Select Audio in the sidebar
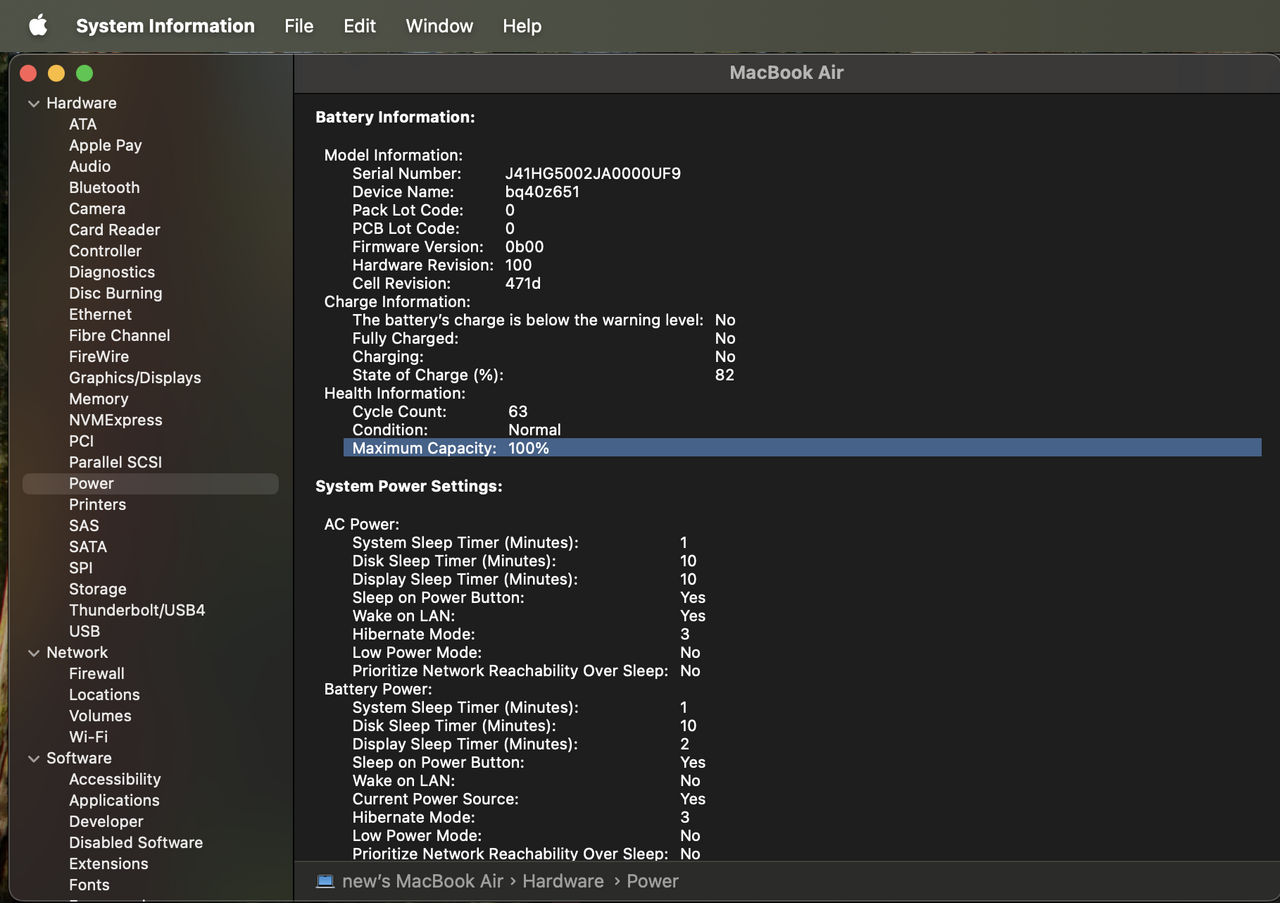1280x903 pixels. pos(90,166)
